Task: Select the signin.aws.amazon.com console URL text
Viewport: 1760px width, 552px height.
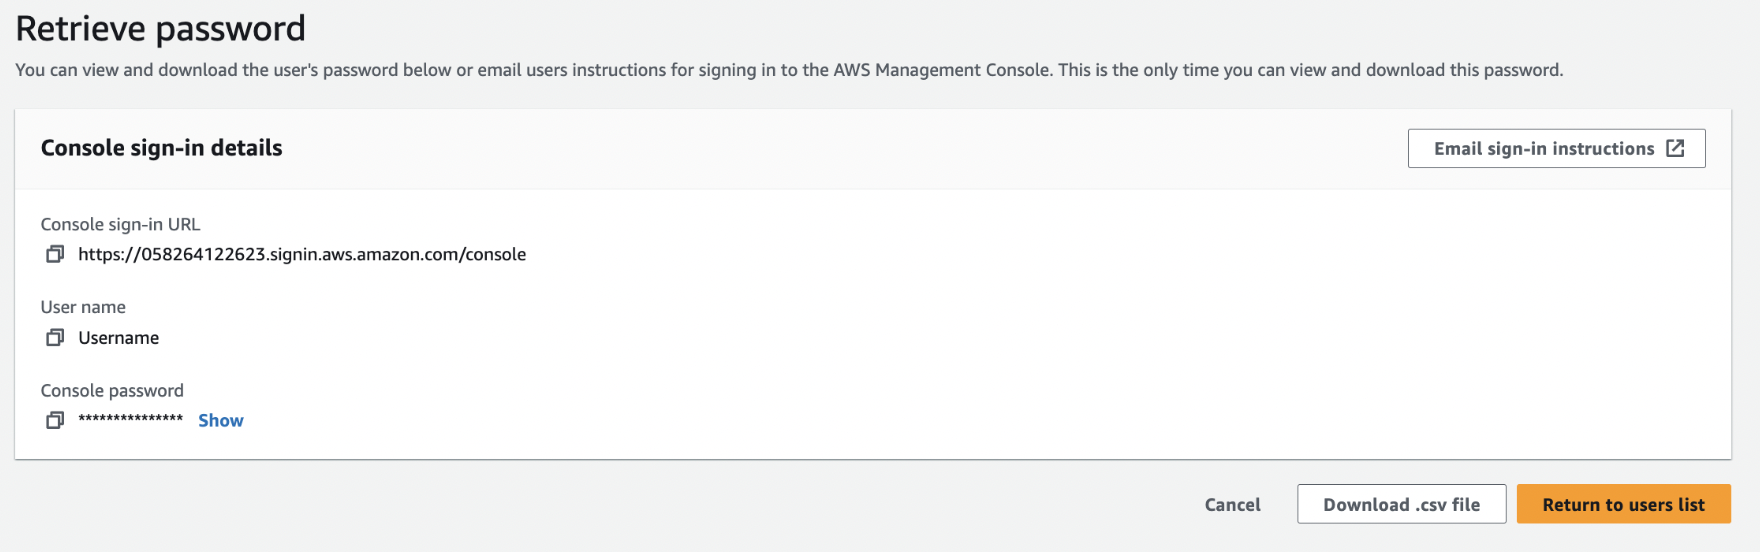Action: (302, 254)
